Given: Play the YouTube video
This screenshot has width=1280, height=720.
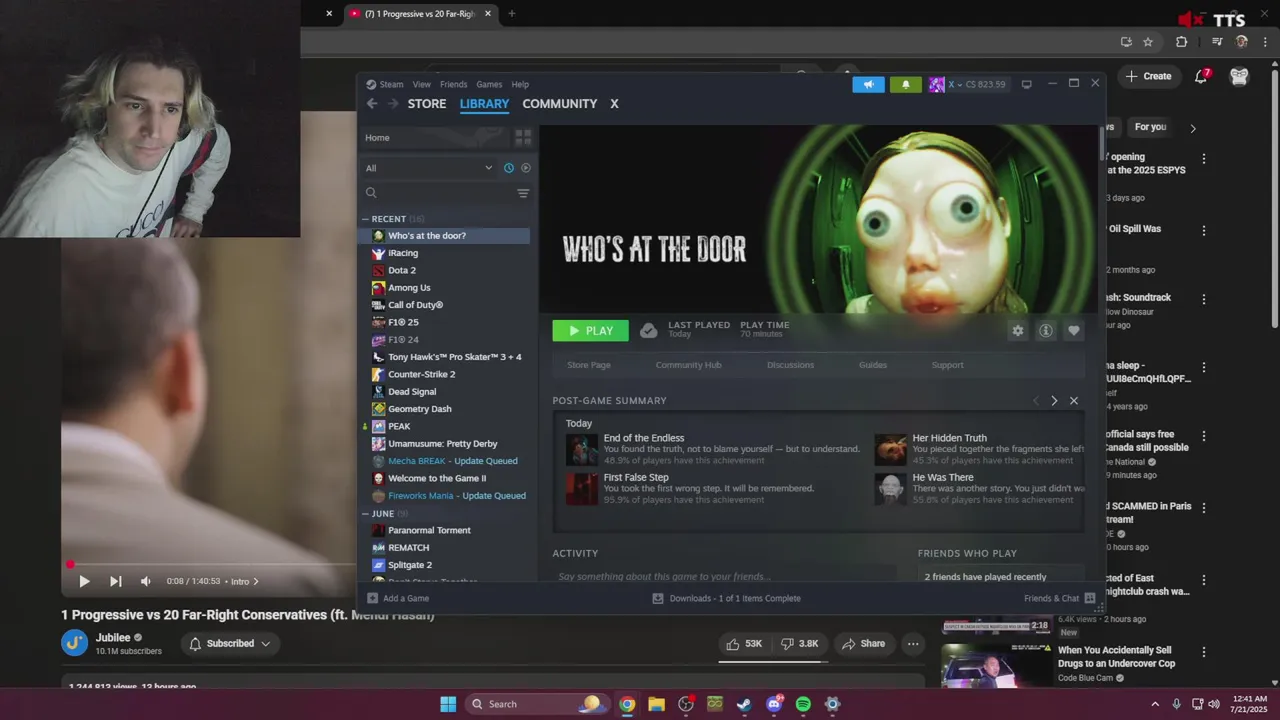Looking at the screenshot, I should [x=84, y=581].
